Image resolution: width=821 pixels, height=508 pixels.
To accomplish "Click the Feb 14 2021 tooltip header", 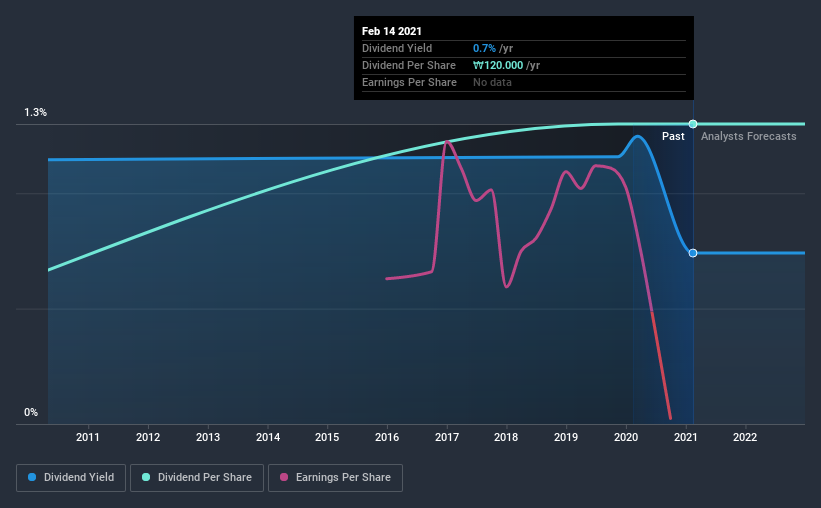I will click(392, 31).
